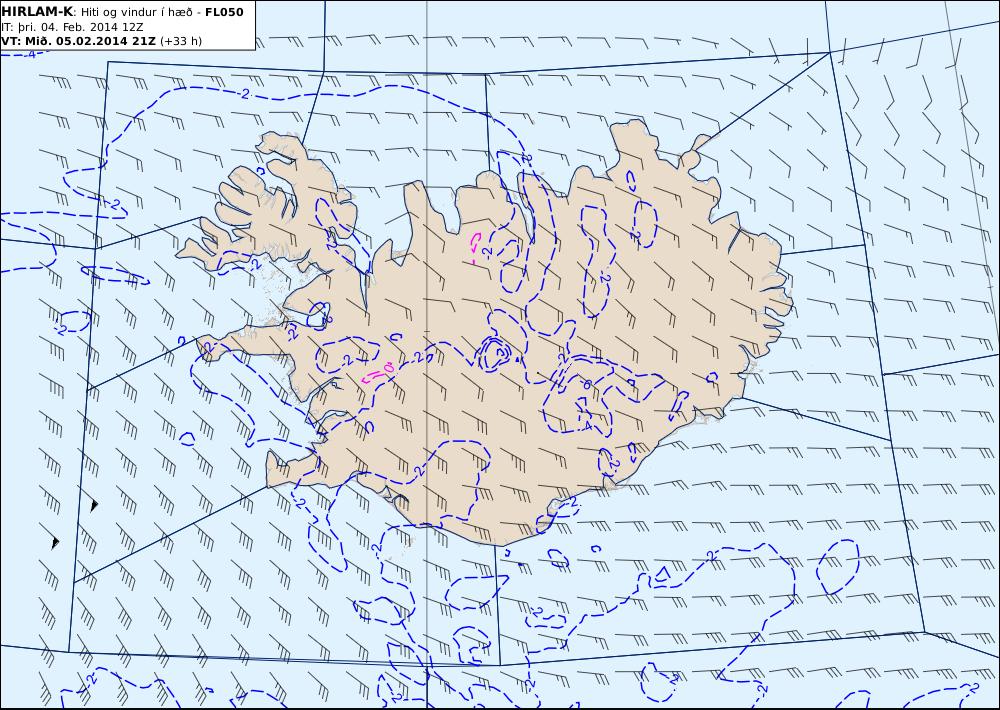Click the 'VT: Mið. 05.02.2014 21Z' valid time

coord(78,41)
